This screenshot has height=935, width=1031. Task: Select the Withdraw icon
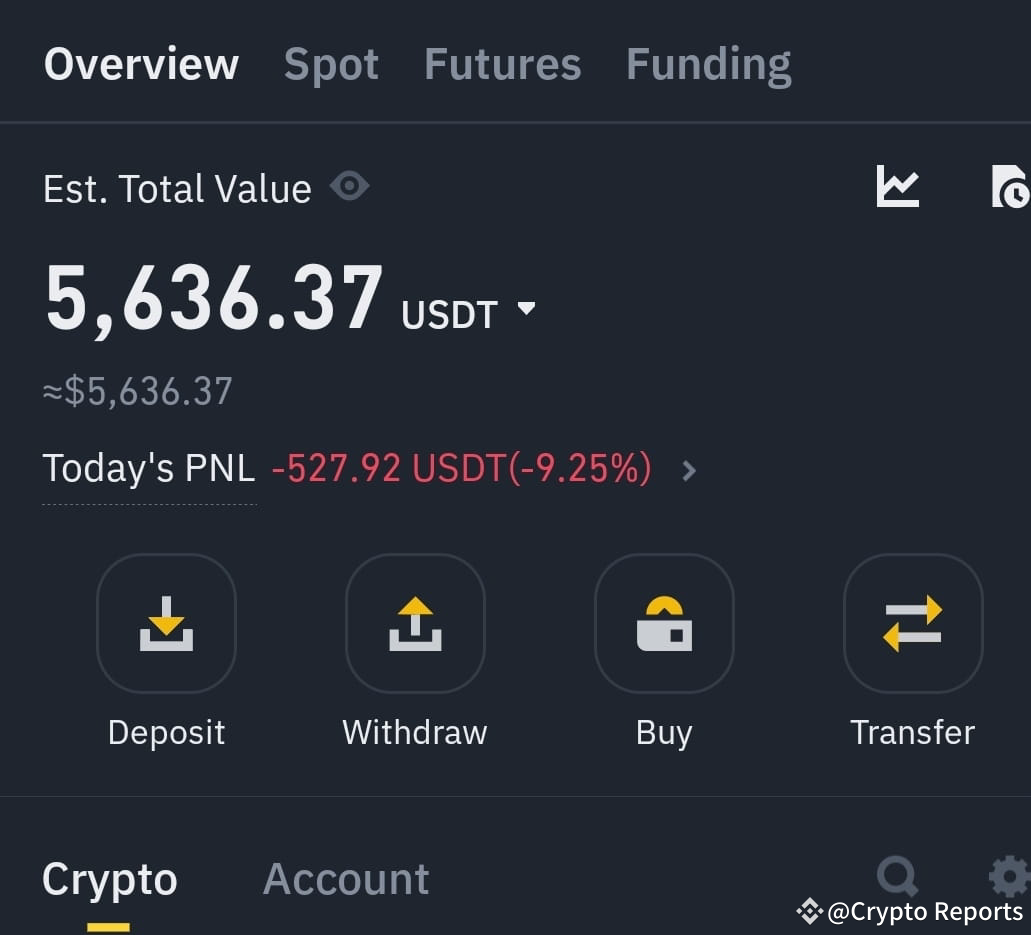(414, 623)
